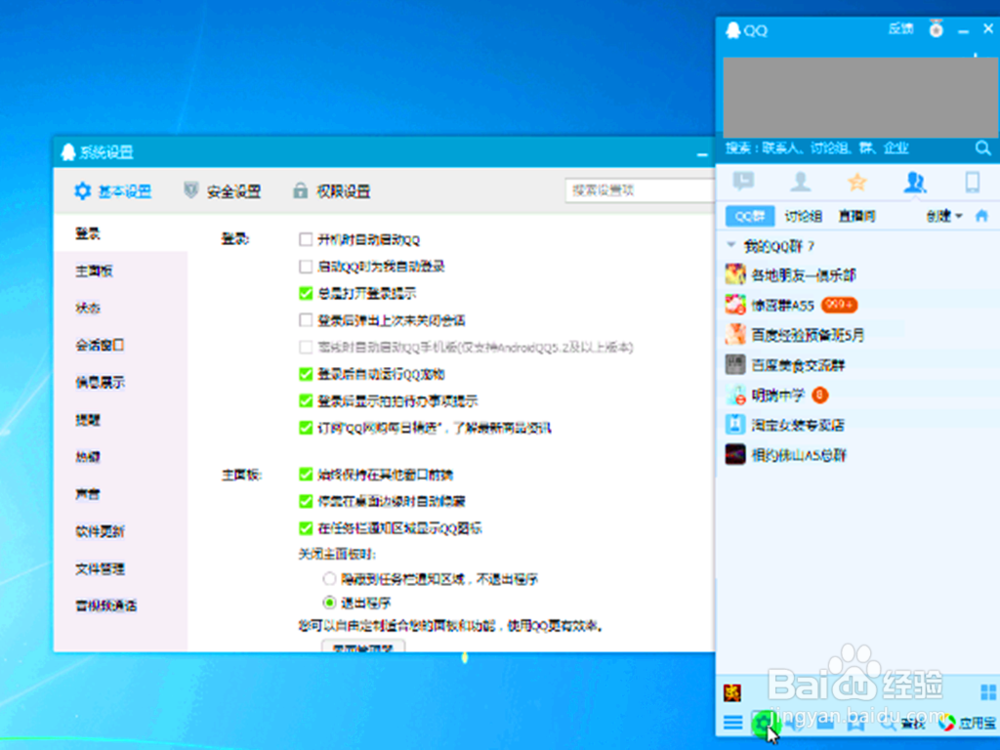Uncheck 在任务栏通知区域显示QQ图标
The height and width of the screenshot is (750, 1000).
coord(305,527)
